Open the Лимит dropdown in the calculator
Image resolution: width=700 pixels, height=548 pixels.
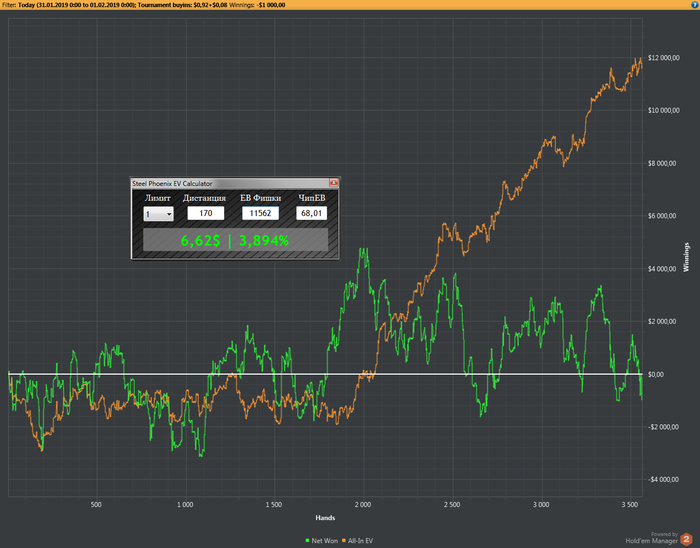[158, 214]
